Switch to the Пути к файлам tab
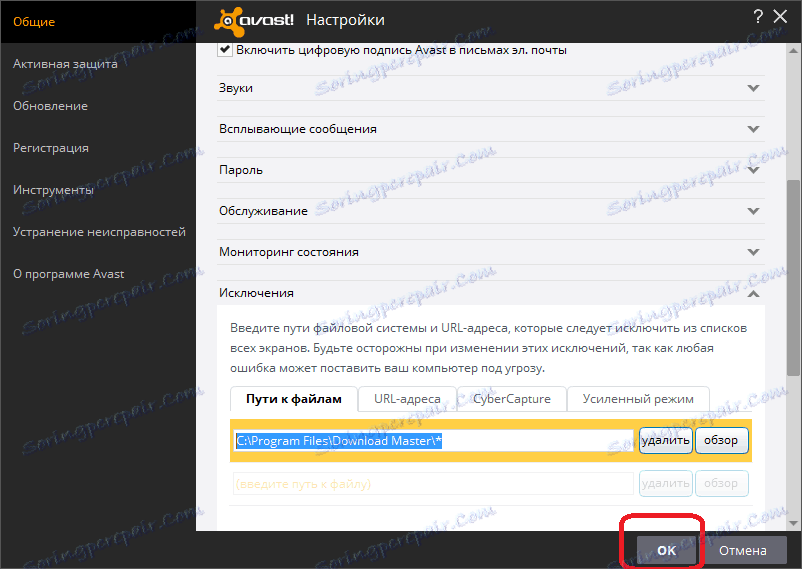 (x=294, y=399)
